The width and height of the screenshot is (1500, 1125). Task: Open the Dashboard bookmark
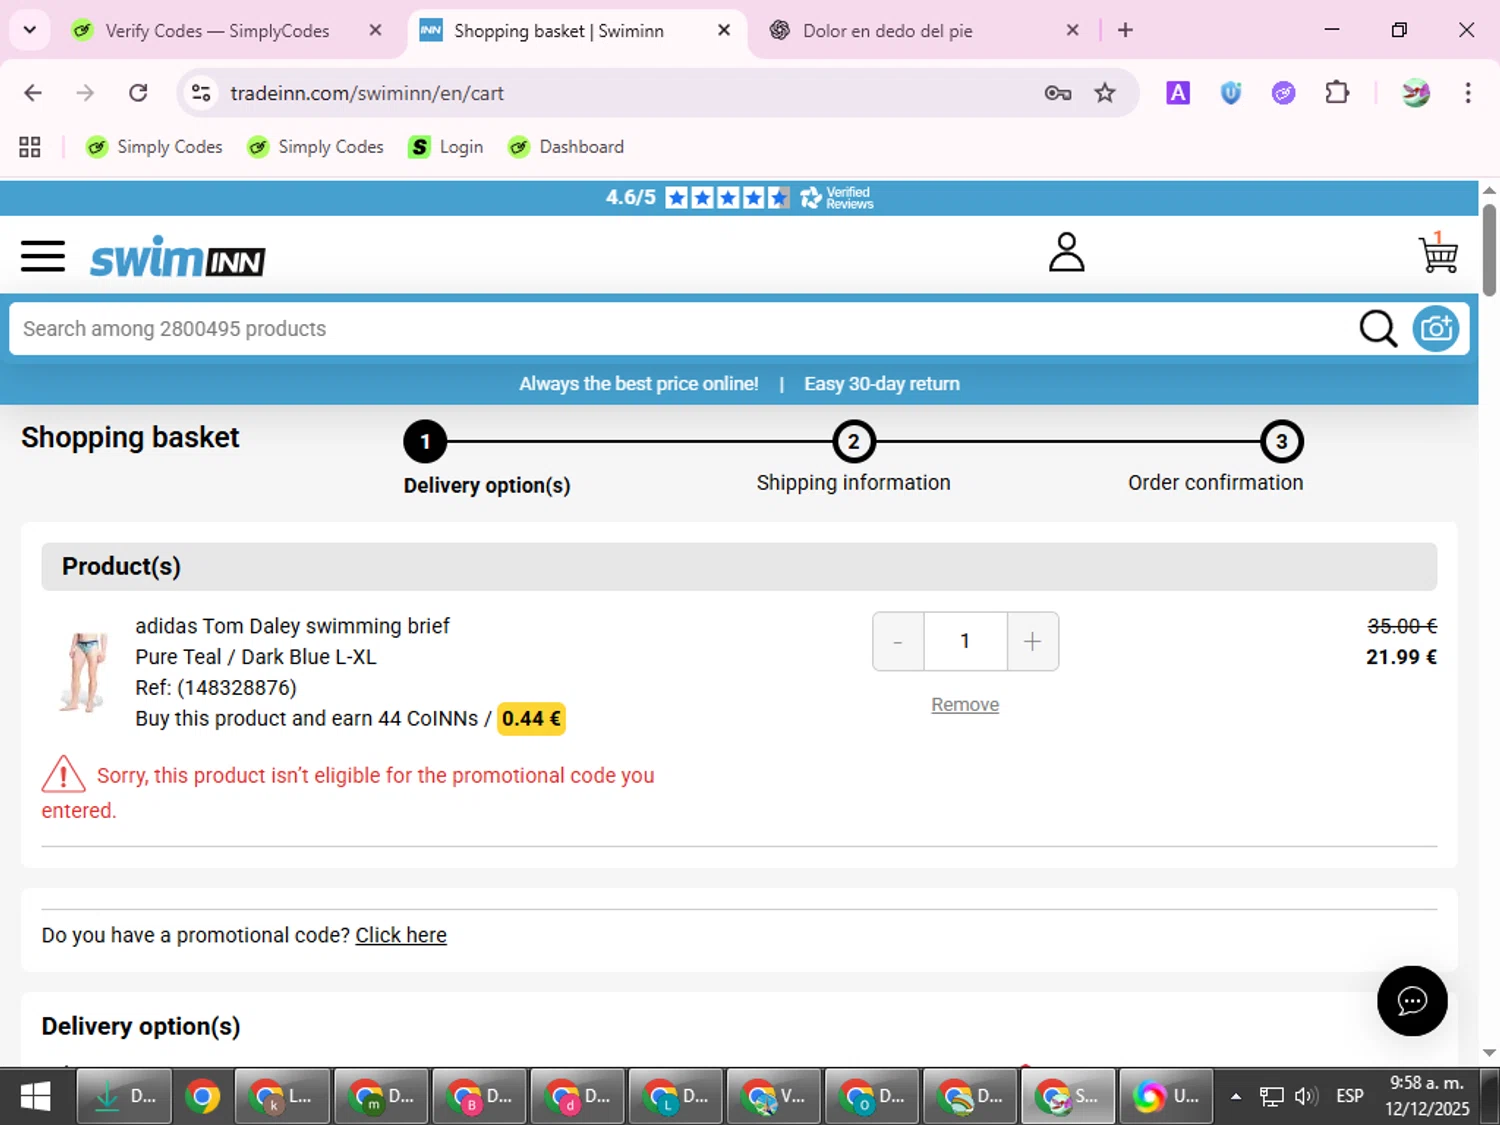tap(566, 147)
